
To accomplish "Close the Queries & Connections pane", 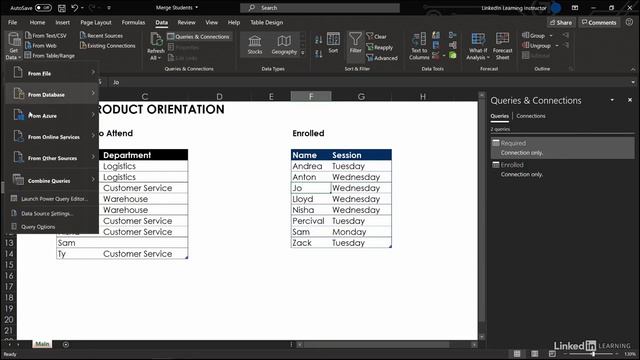I will (630, 100).
